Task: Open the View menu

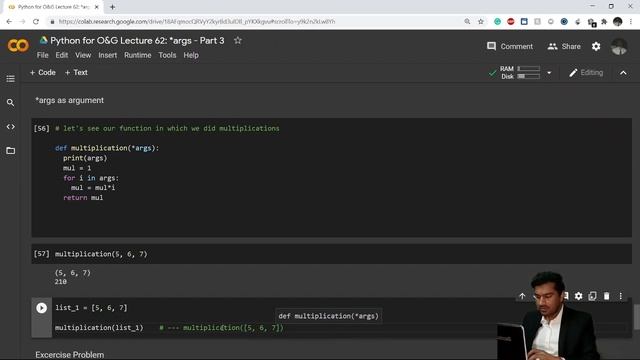Action: [83, 55]
